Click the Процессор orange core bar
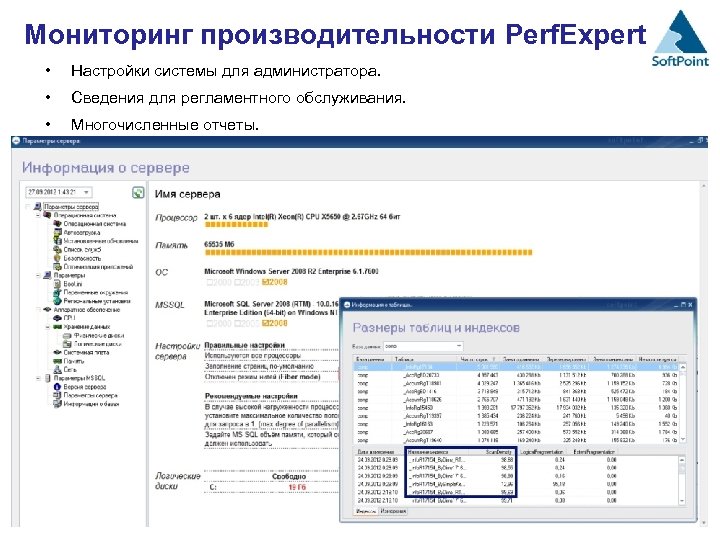 [x=236, y=225]
